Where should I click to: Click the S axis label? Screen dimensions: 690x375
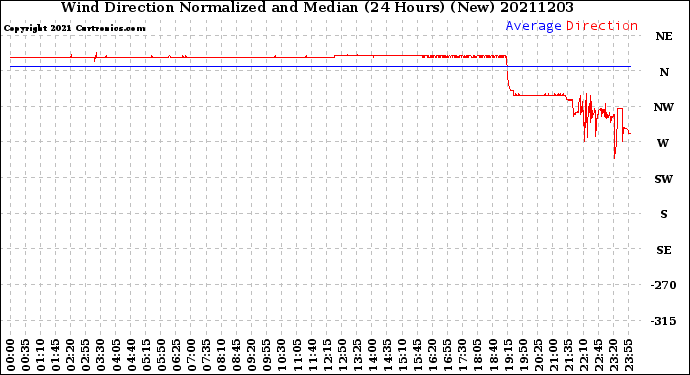point(664,214)
